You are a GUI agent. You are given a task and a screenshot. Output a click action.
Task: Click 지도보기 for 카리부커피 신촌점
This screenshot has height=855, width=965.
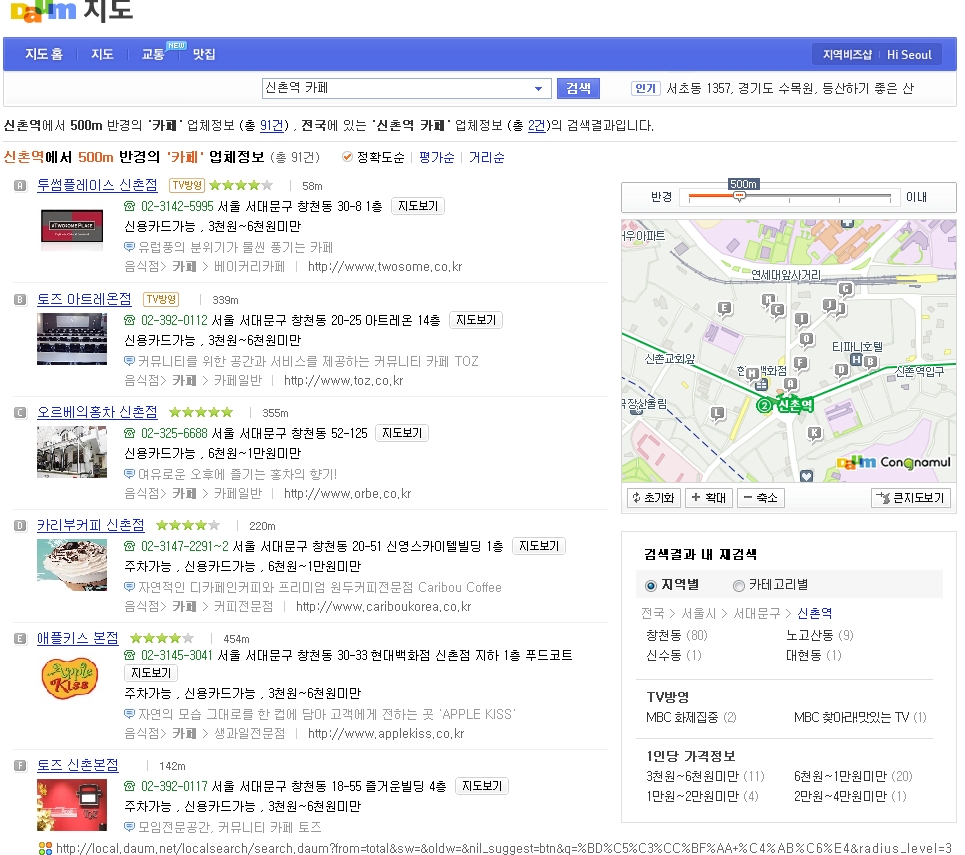coord(539,546)
